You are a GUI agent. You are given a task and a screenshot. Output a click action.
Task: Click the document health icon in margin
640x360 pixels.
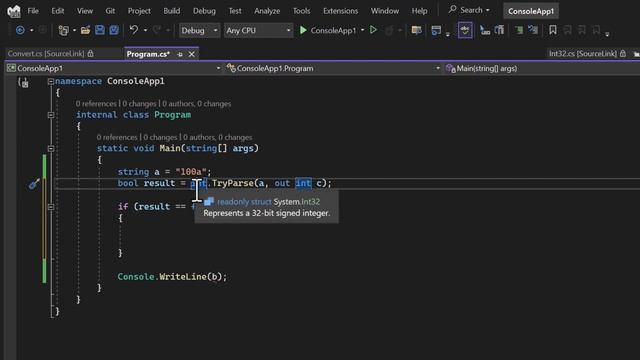pyautogui.click(x=24, y=82)
